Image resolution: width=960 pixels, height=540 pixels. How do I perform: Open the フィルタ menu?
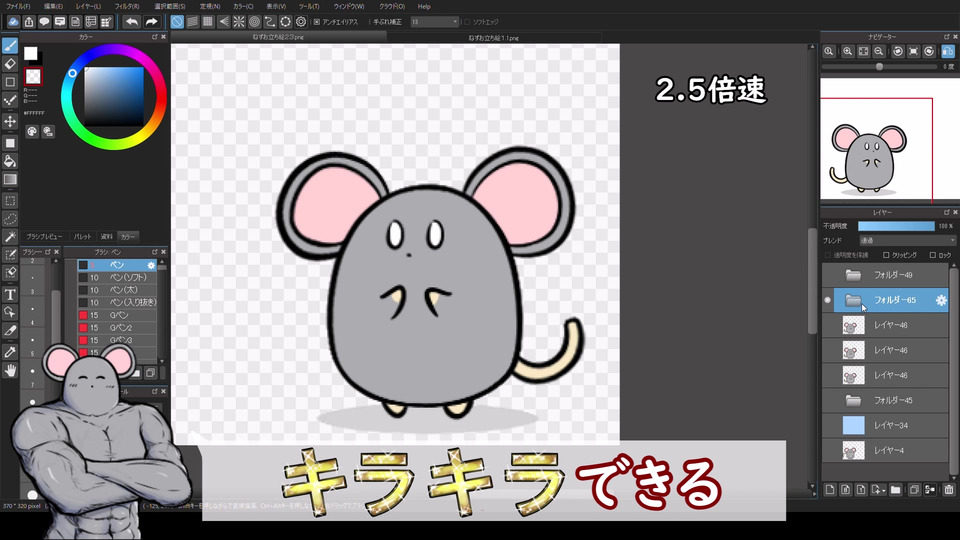coord(127,6)
